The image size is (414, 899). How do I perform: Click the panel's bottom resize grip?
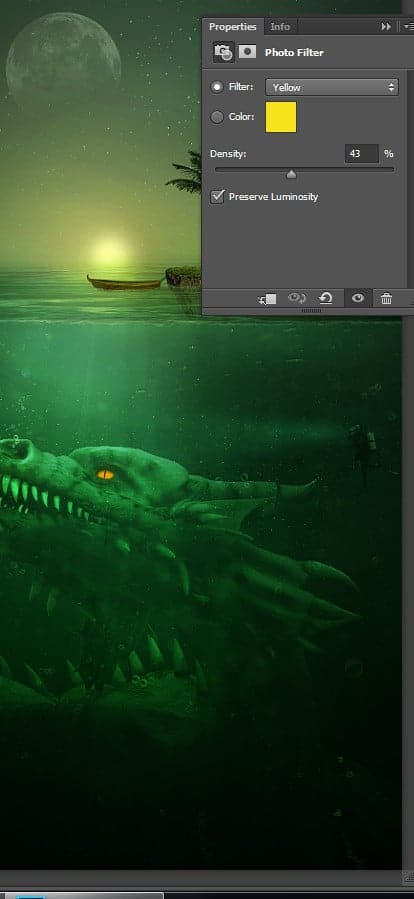(x=311, y=311)
